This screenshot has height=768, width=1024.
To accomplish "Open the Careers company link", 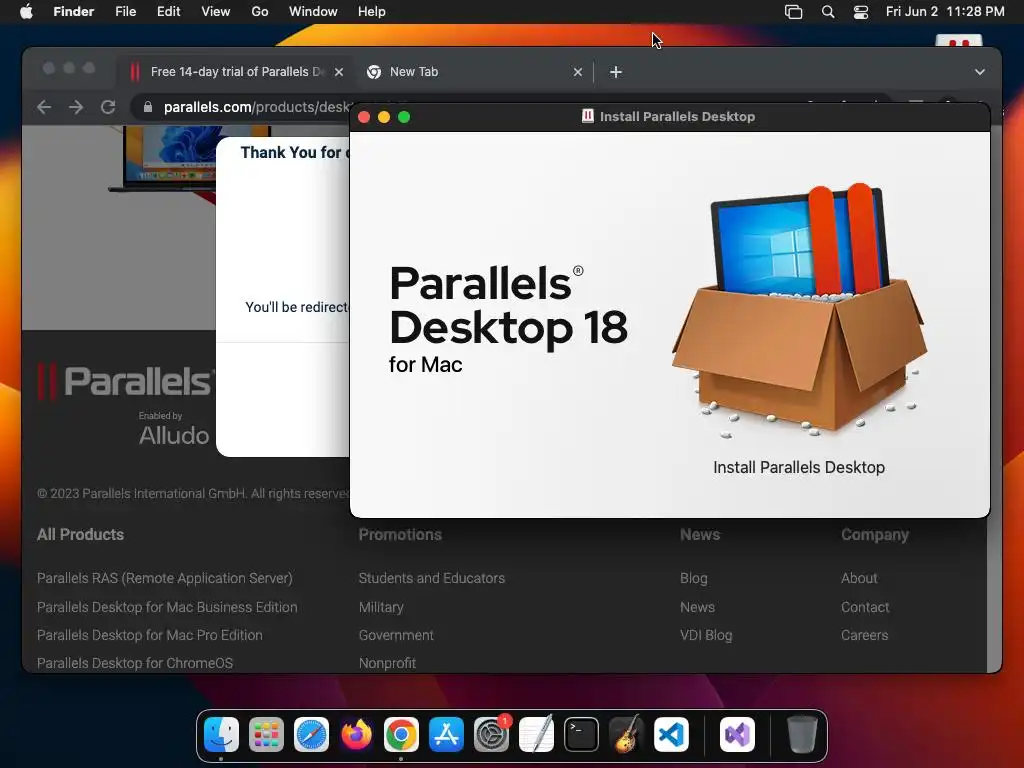I will [x=865, y=635].
